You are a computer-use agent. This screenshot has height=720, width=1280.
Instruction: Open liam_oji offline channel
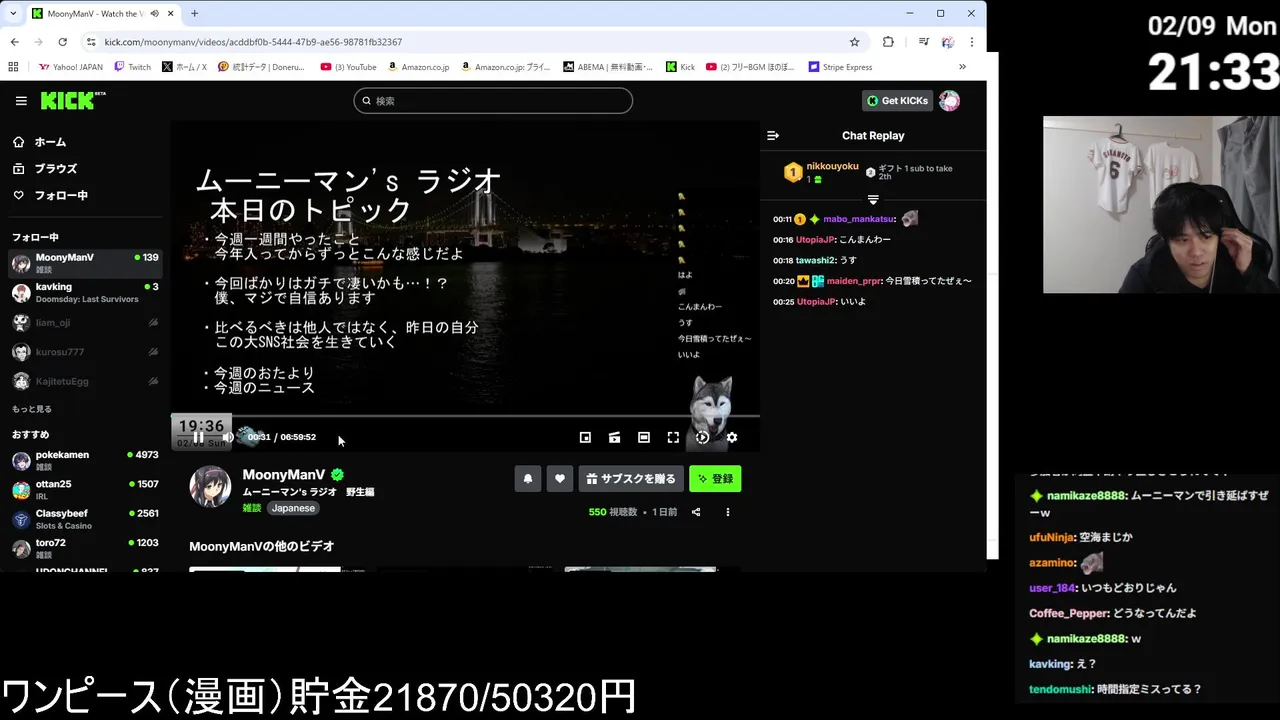coord(85,323)
